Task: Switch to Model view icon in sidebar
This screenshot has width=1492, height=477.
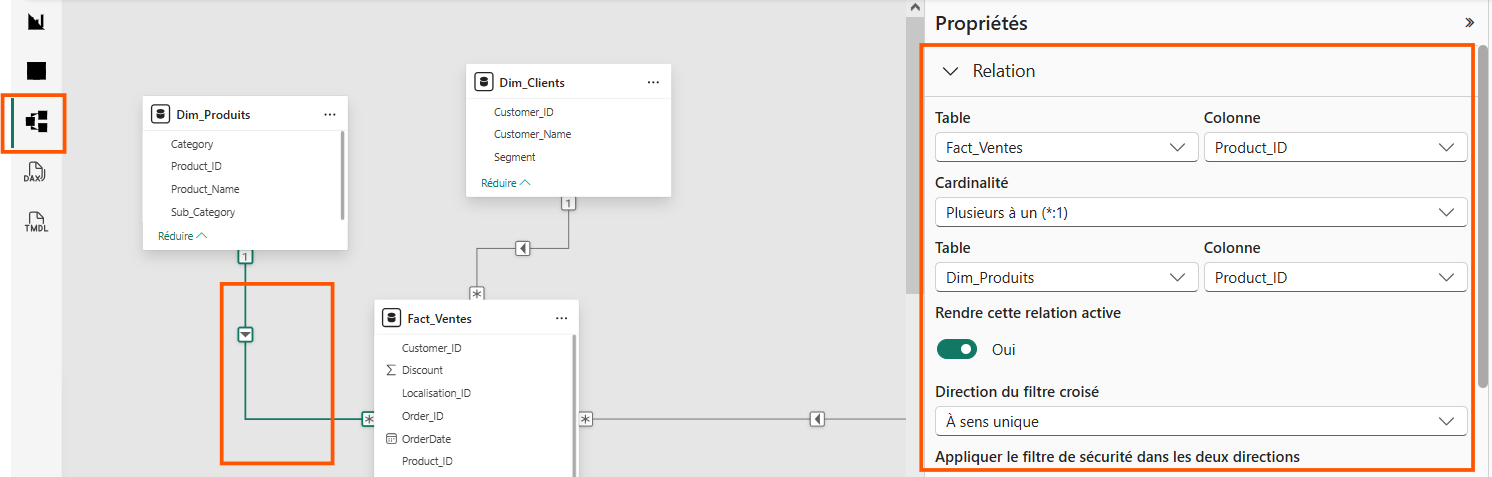Action: pos(36,122)
